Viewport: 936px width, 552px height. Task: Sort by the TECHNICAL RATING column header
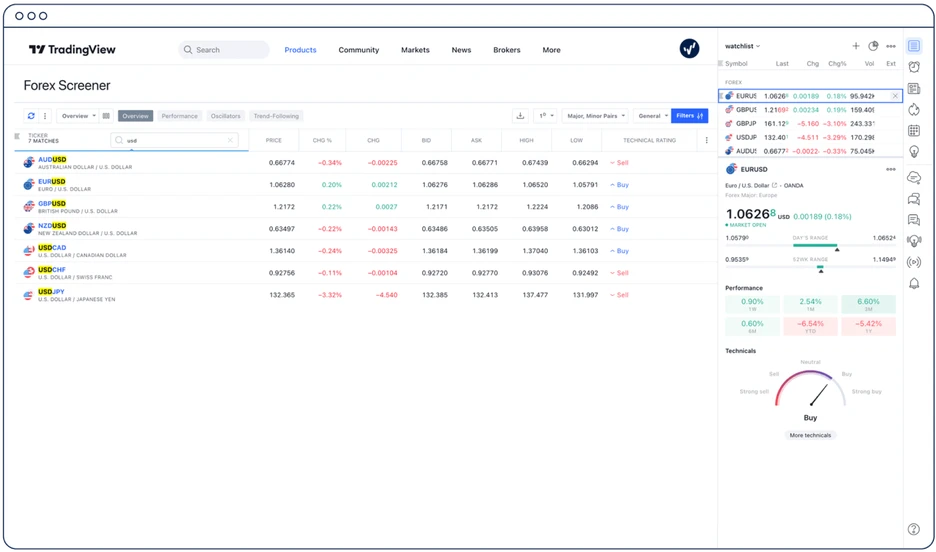coord(649,140)
